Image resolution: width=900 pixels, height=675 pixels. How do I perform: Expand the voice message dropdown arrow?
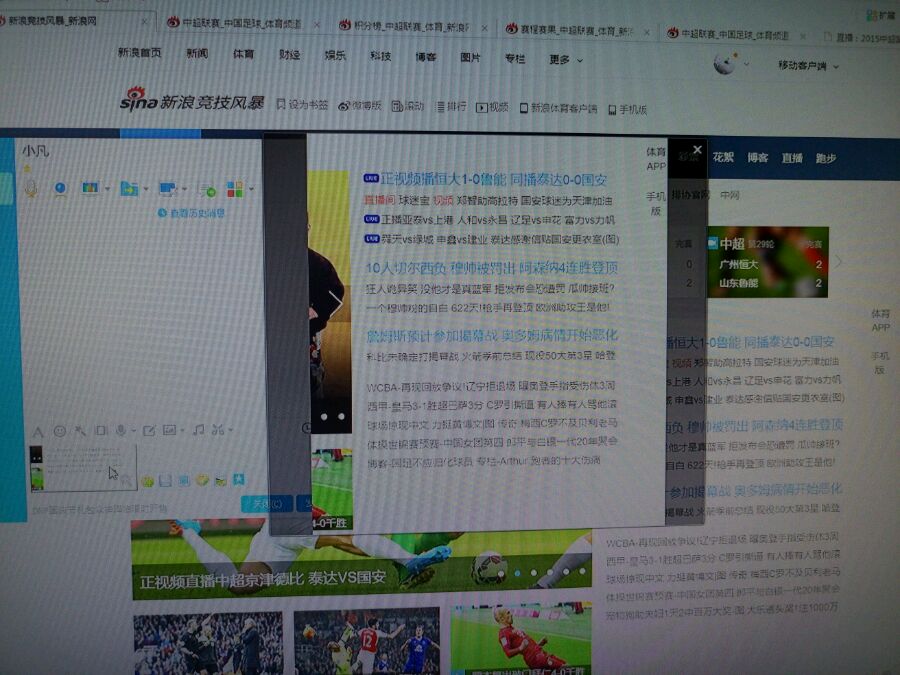pyautogui.click(x=133, y=430)
